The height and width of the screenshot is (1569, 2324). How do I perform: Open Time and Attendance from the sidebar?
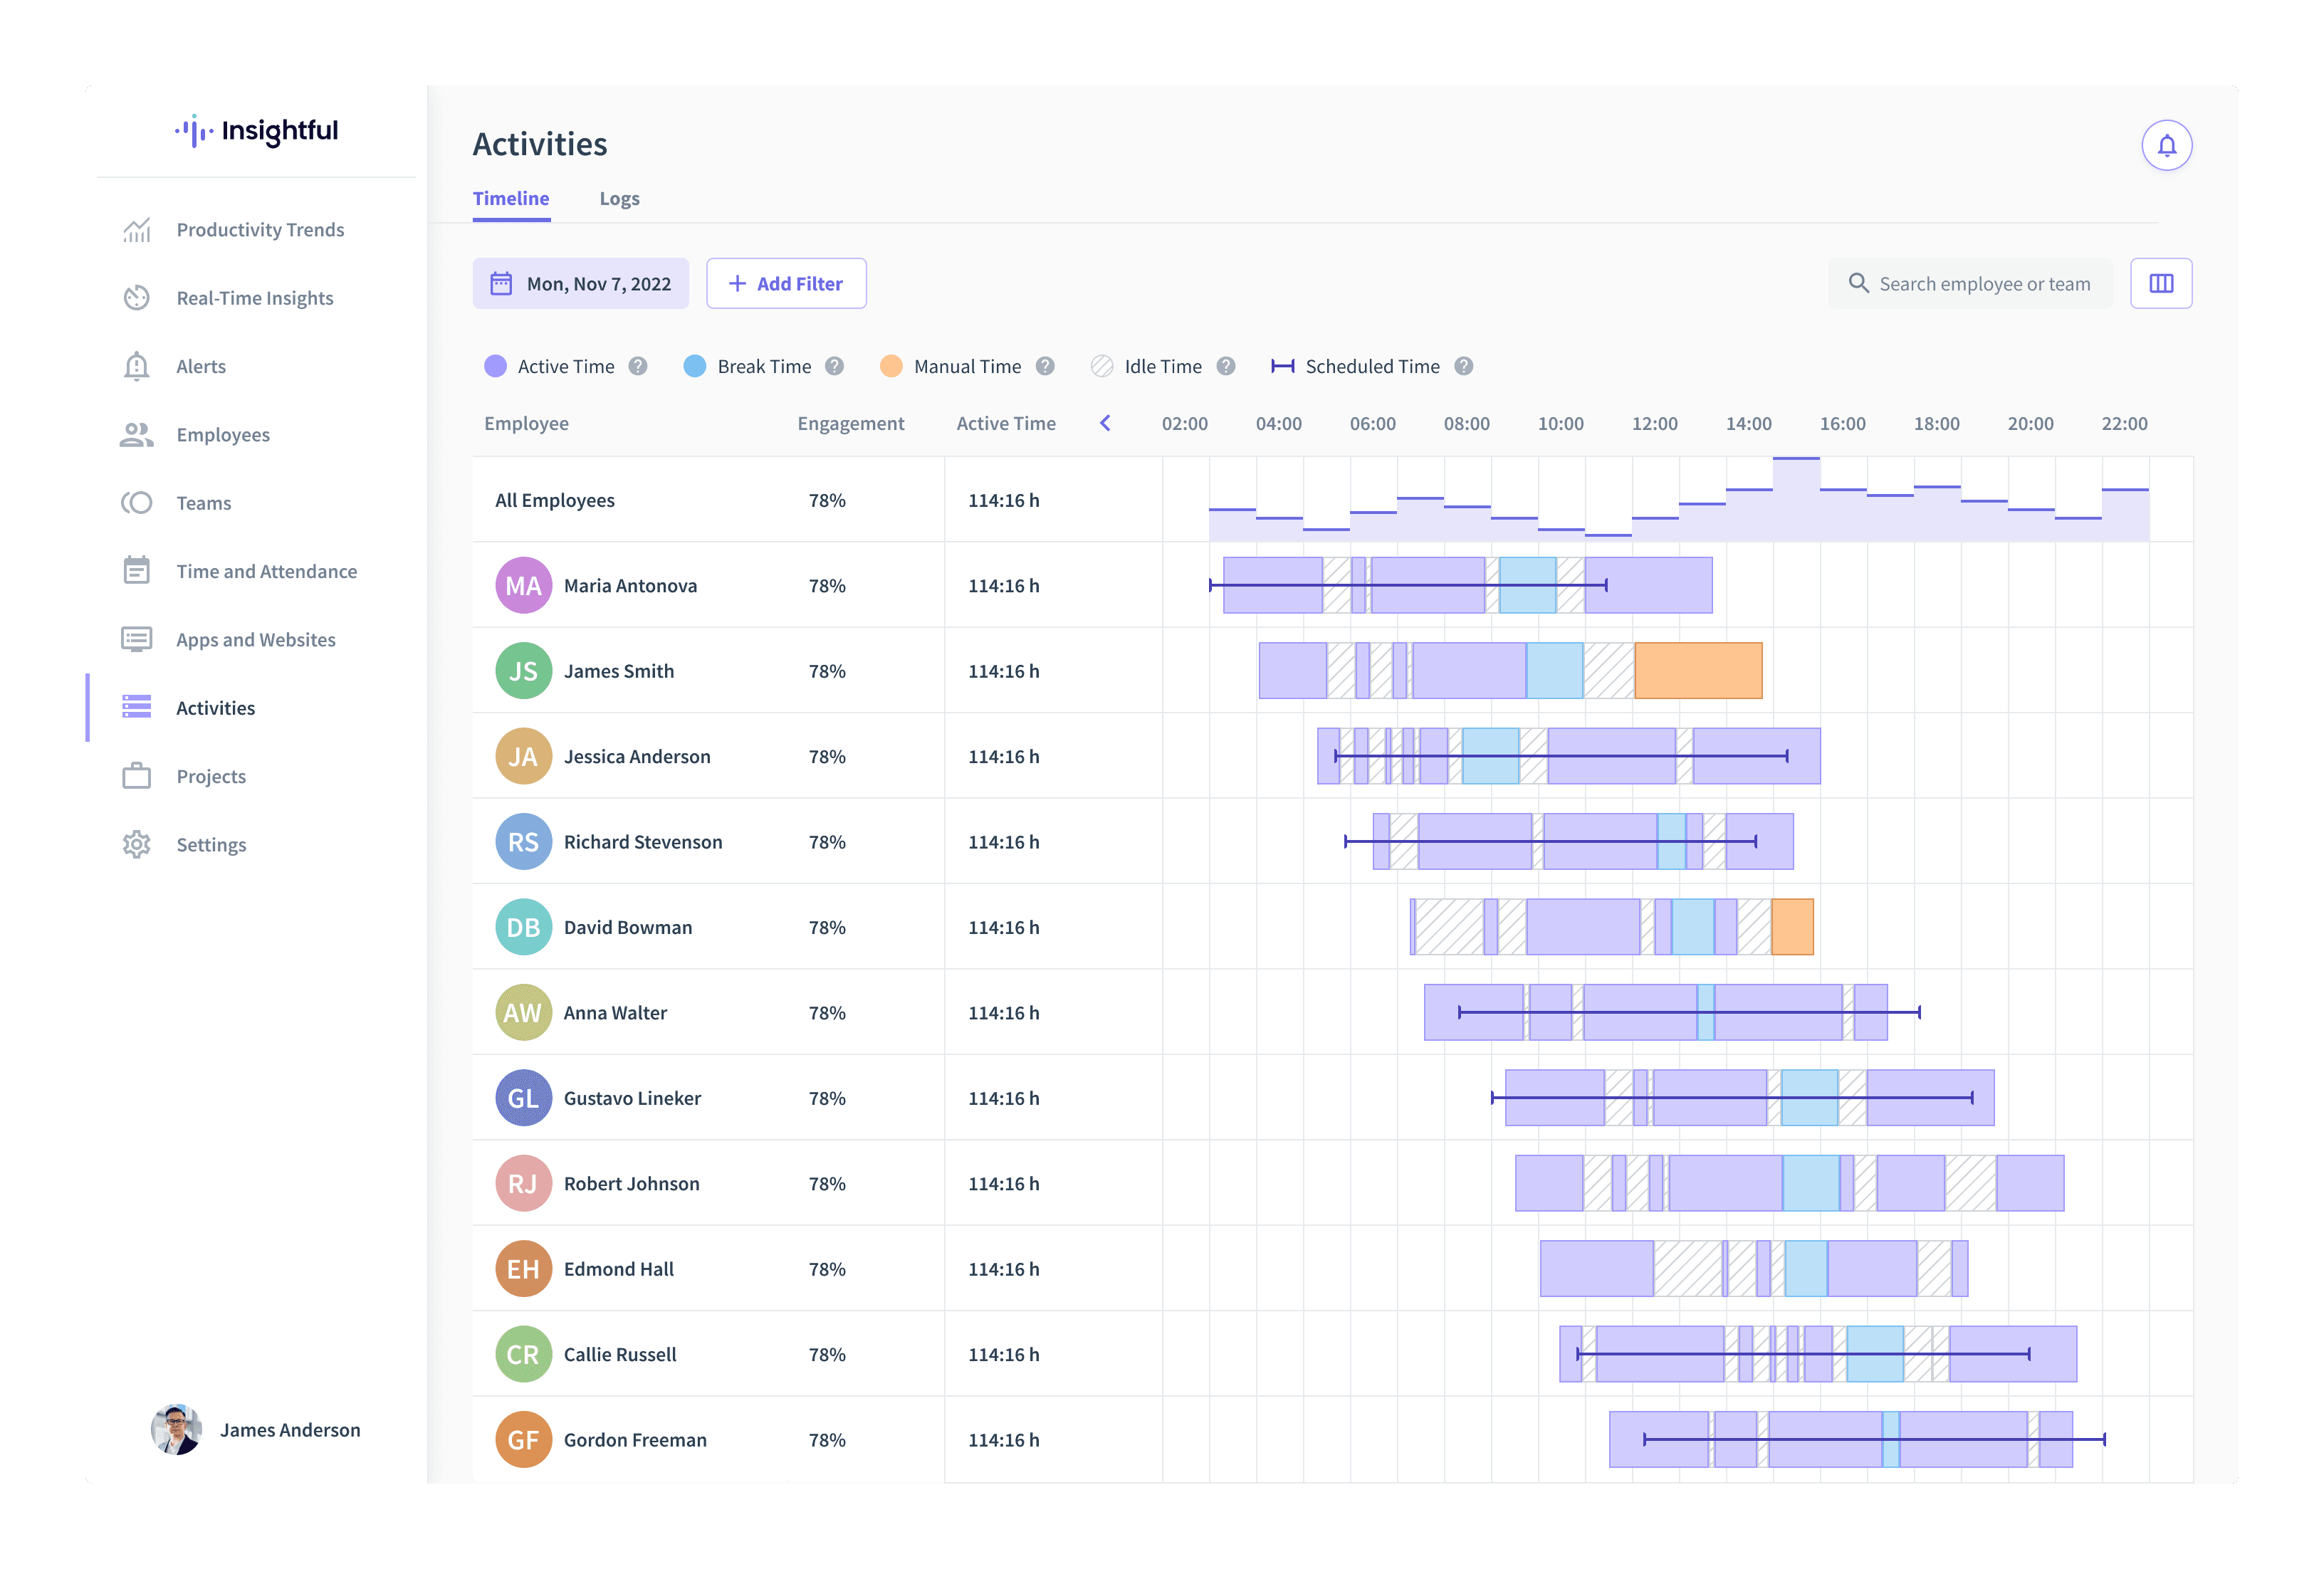point(266,571)
